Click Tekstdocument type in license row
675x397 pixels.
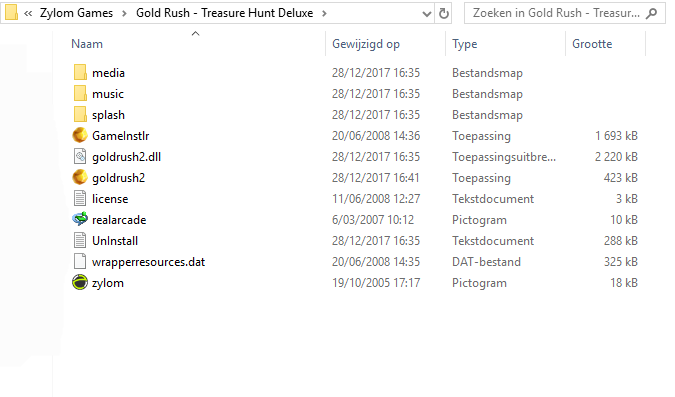[493, 199]
